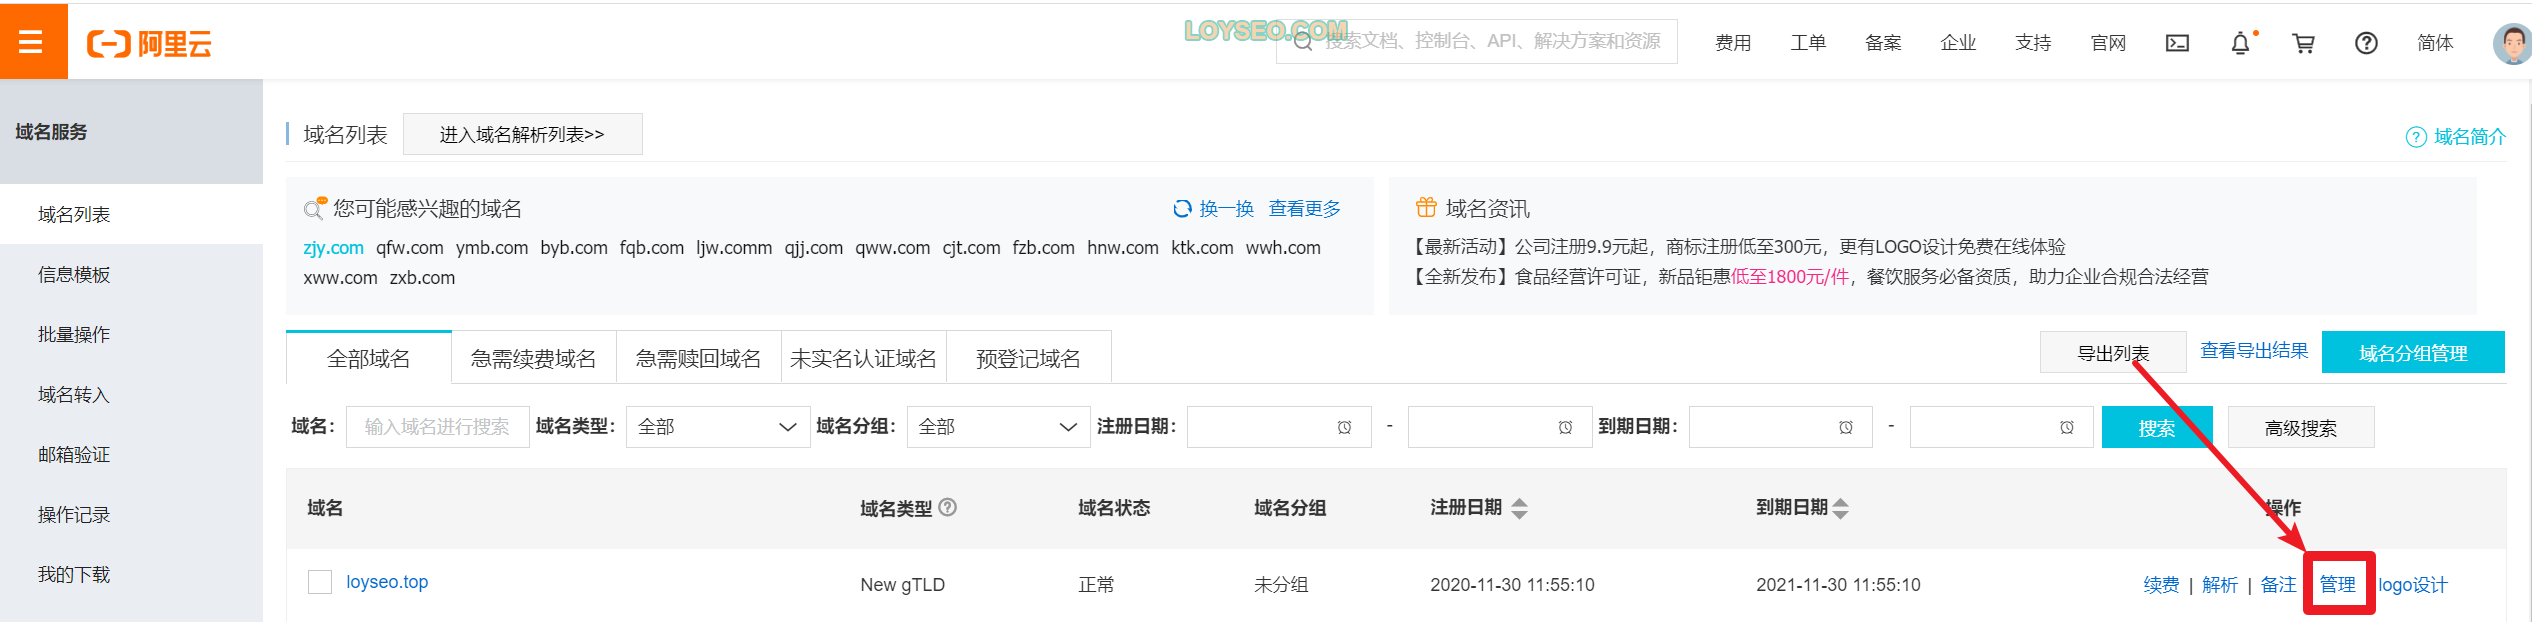Sort by 到期日期 arrows
This screenshot has width=2532, height=622.
[x=1841, y=508]
